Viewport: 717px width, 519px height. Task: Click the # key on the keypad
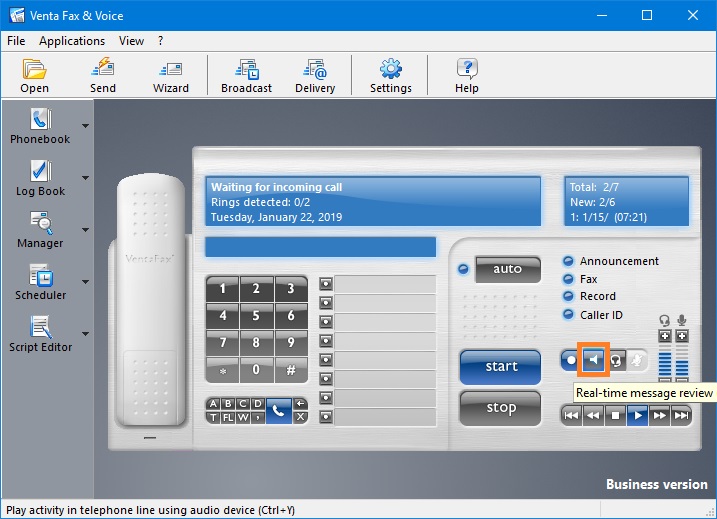[291, 369]
